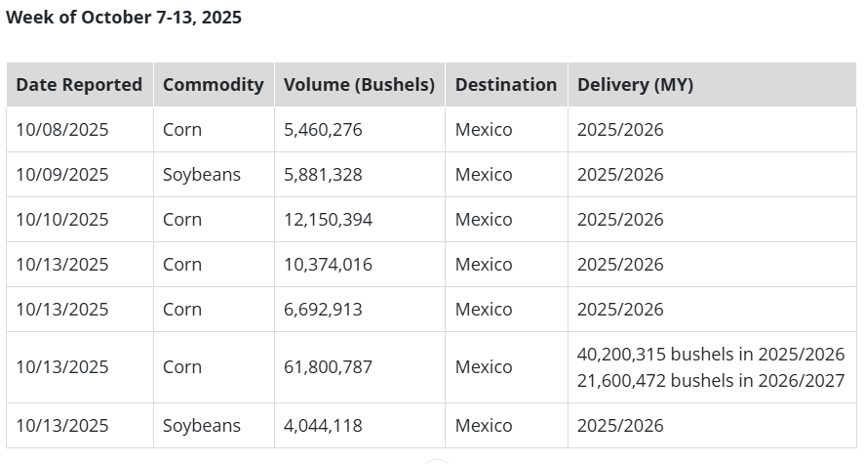
Task: Select the Week of October 7-13 heading
Action: (x=124, y=17)
